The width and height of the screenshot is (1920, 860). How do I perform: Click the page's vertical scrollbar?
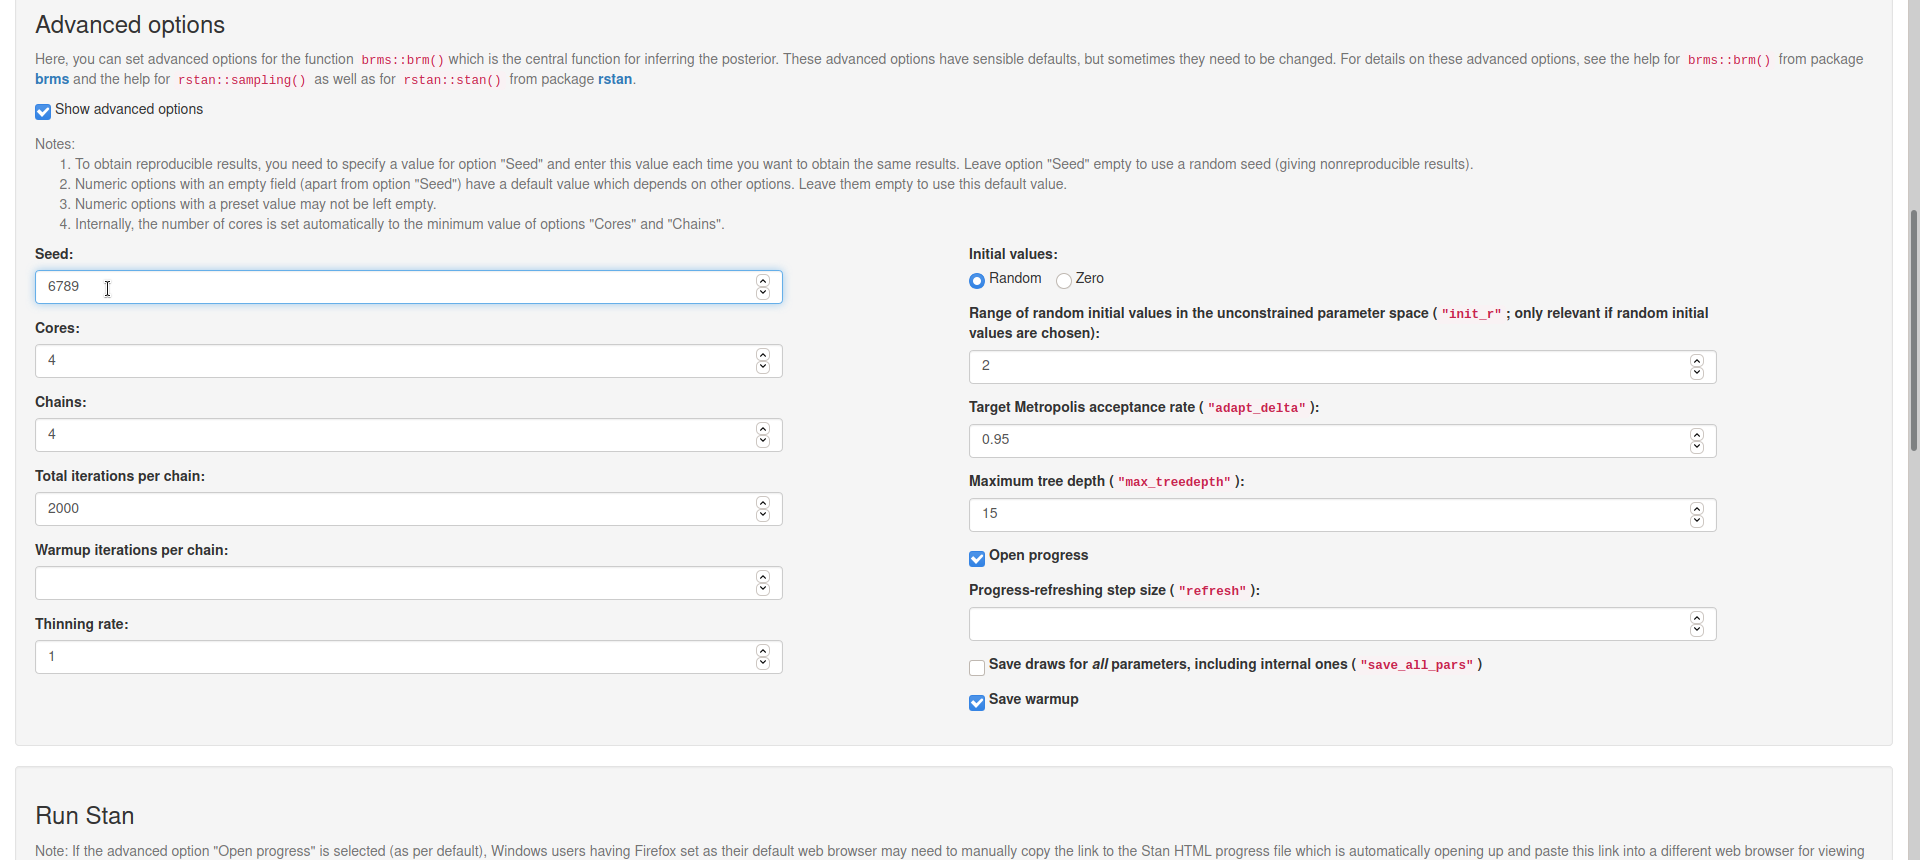[x=1913, y=330]
